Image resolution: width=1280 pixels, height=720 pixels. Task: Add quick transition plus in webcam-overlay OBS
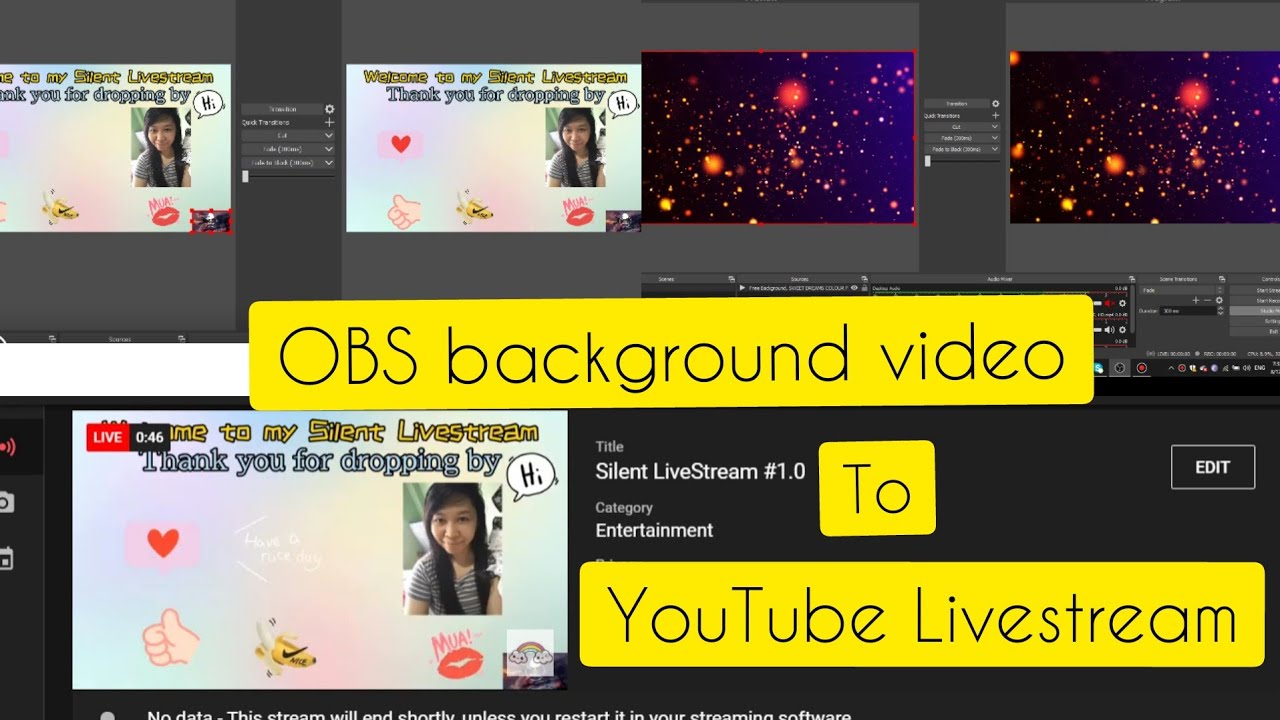329,122
